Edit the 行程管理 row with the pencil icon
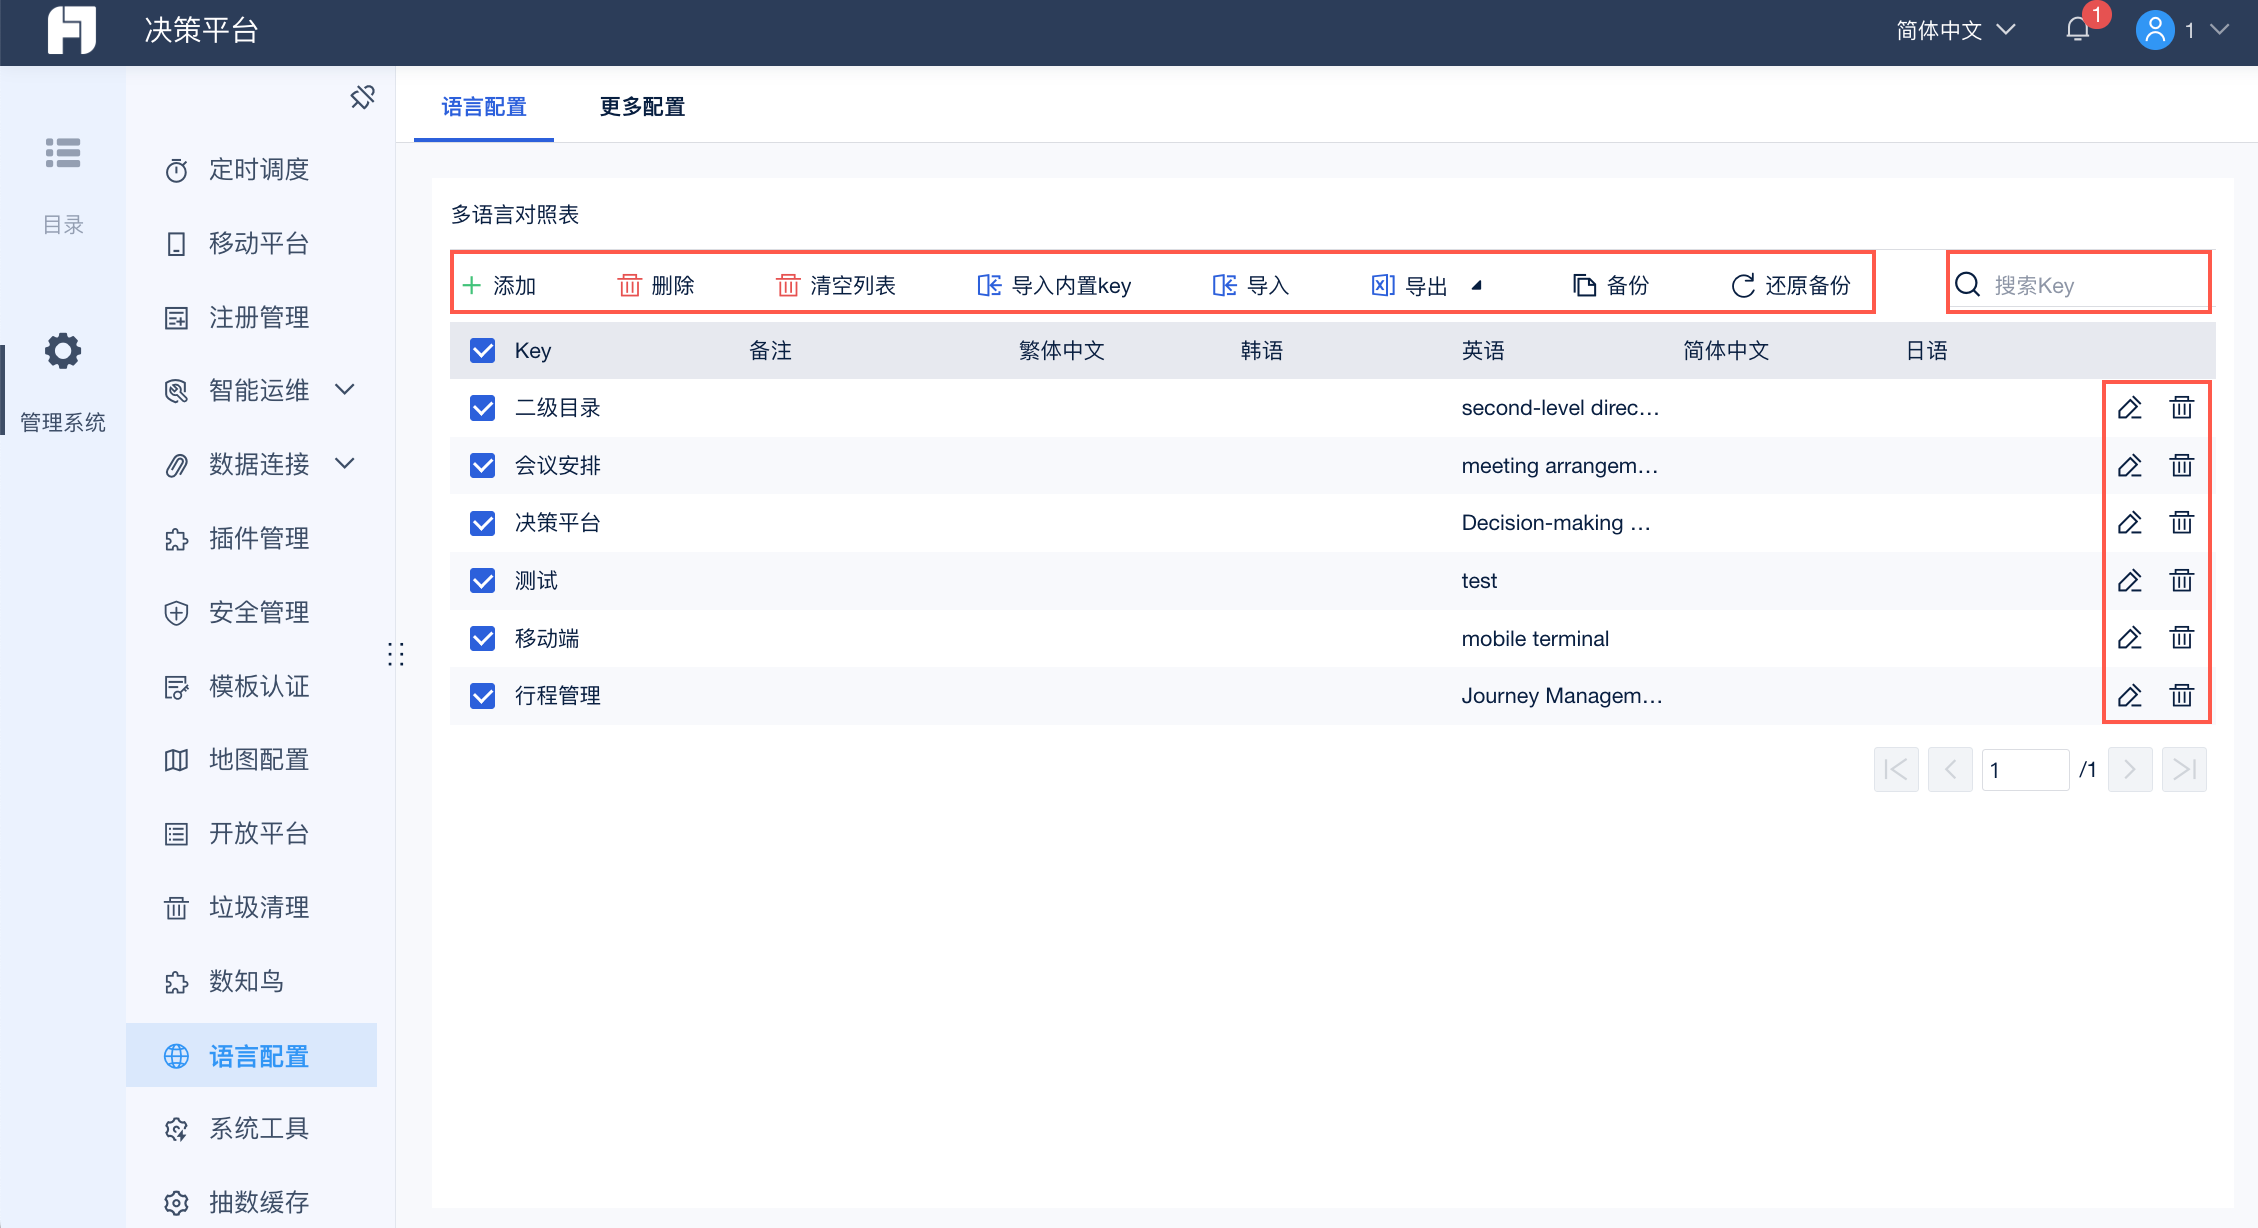This screenshot has width=2258, height=1228. [x=2129, y=696]
